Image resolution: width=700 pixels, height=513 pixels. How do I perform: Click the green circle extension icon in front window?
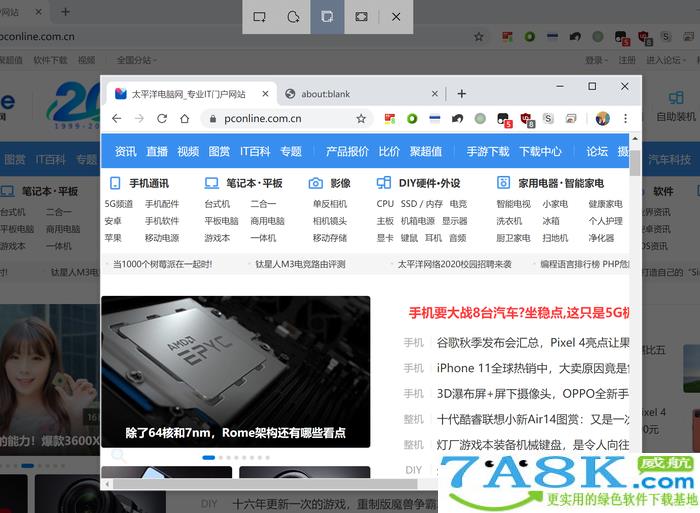pyautogui.click(x=412, y=118)
